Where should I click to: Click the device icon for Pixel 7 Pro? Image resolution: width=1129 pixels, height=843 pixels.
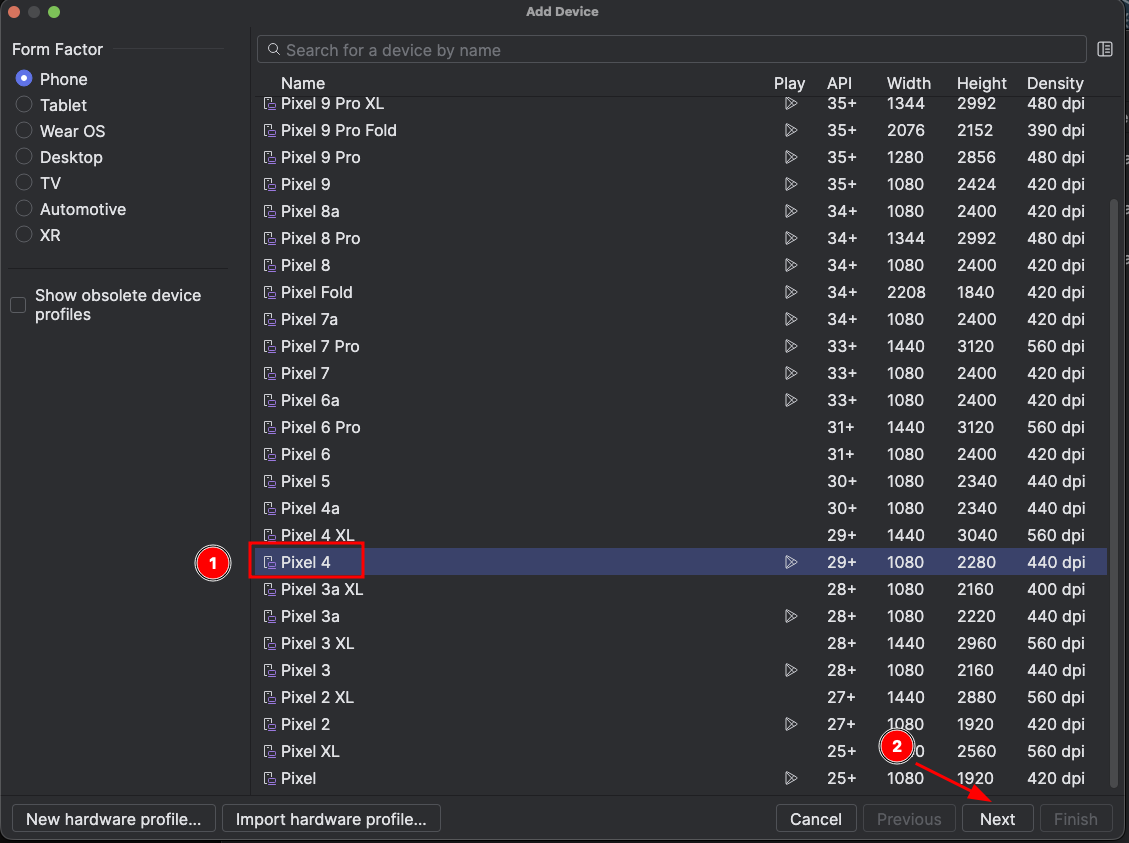(x=270, y=346)
